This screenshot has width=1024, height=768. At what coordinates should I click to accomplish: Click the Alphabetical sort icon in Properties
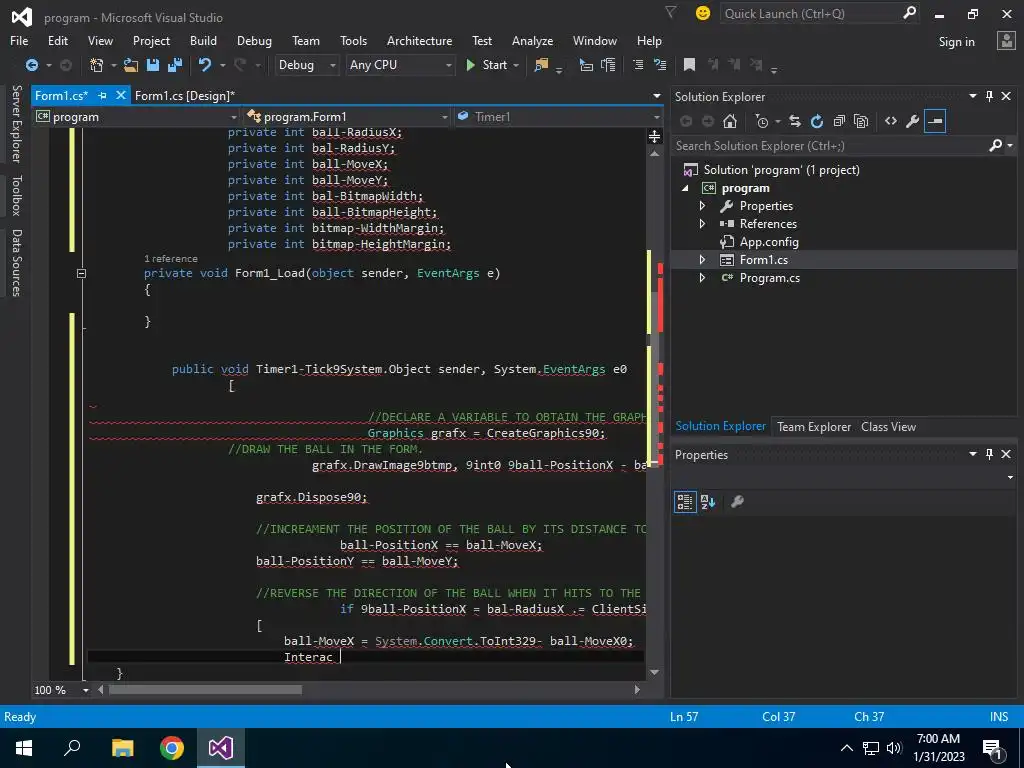click(708, 502)
